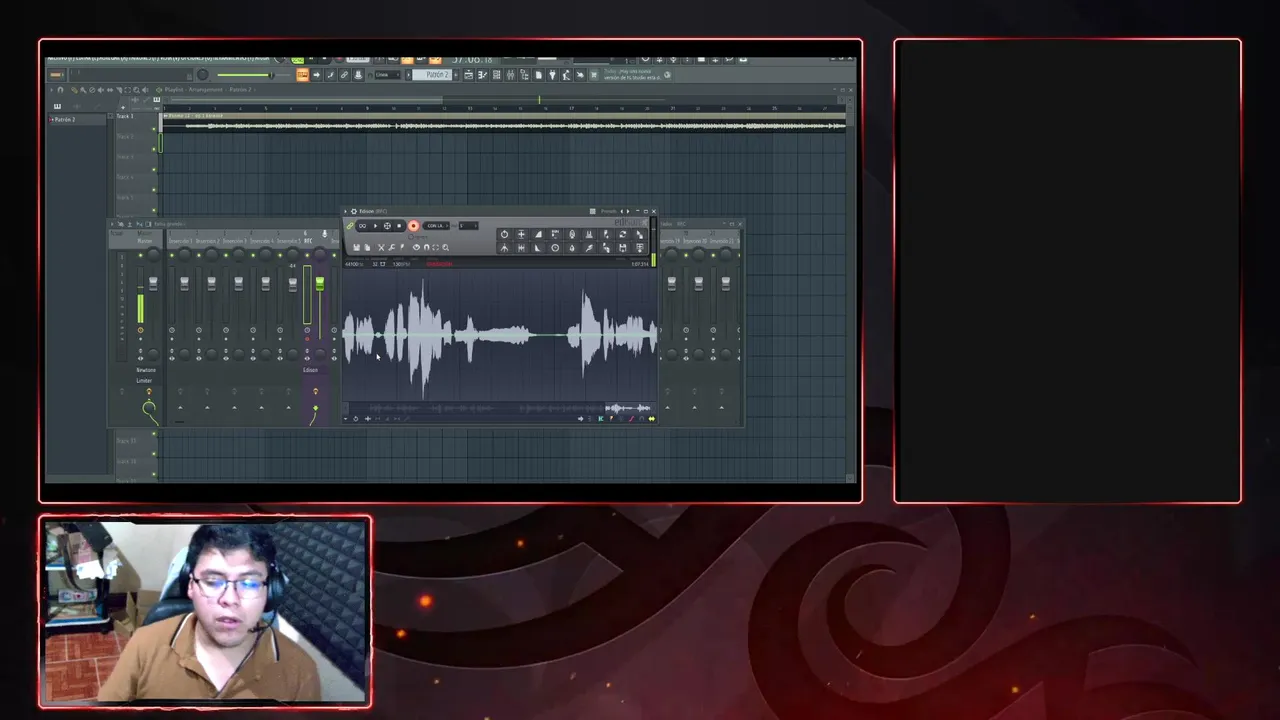Select previous Edison preset arrow
This screenshot has width=1280, height=720.
click(622, 211)
